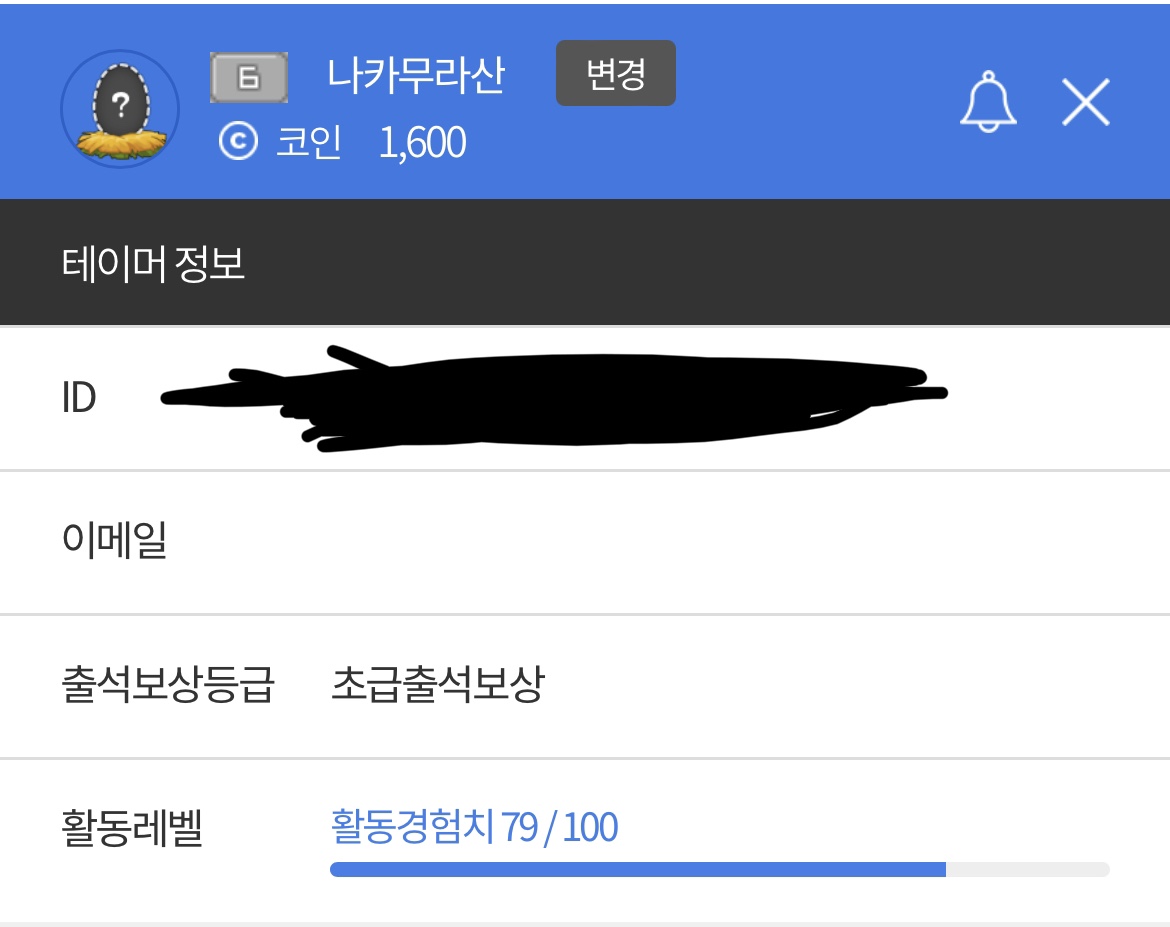
Task: Click the 활동레벨 label
Action: coord(132,830)
